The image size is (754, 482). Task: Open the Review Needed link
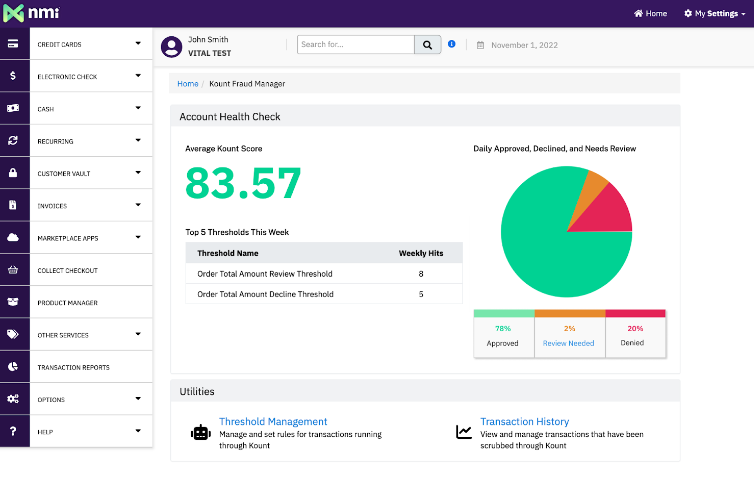coord(568,343)
